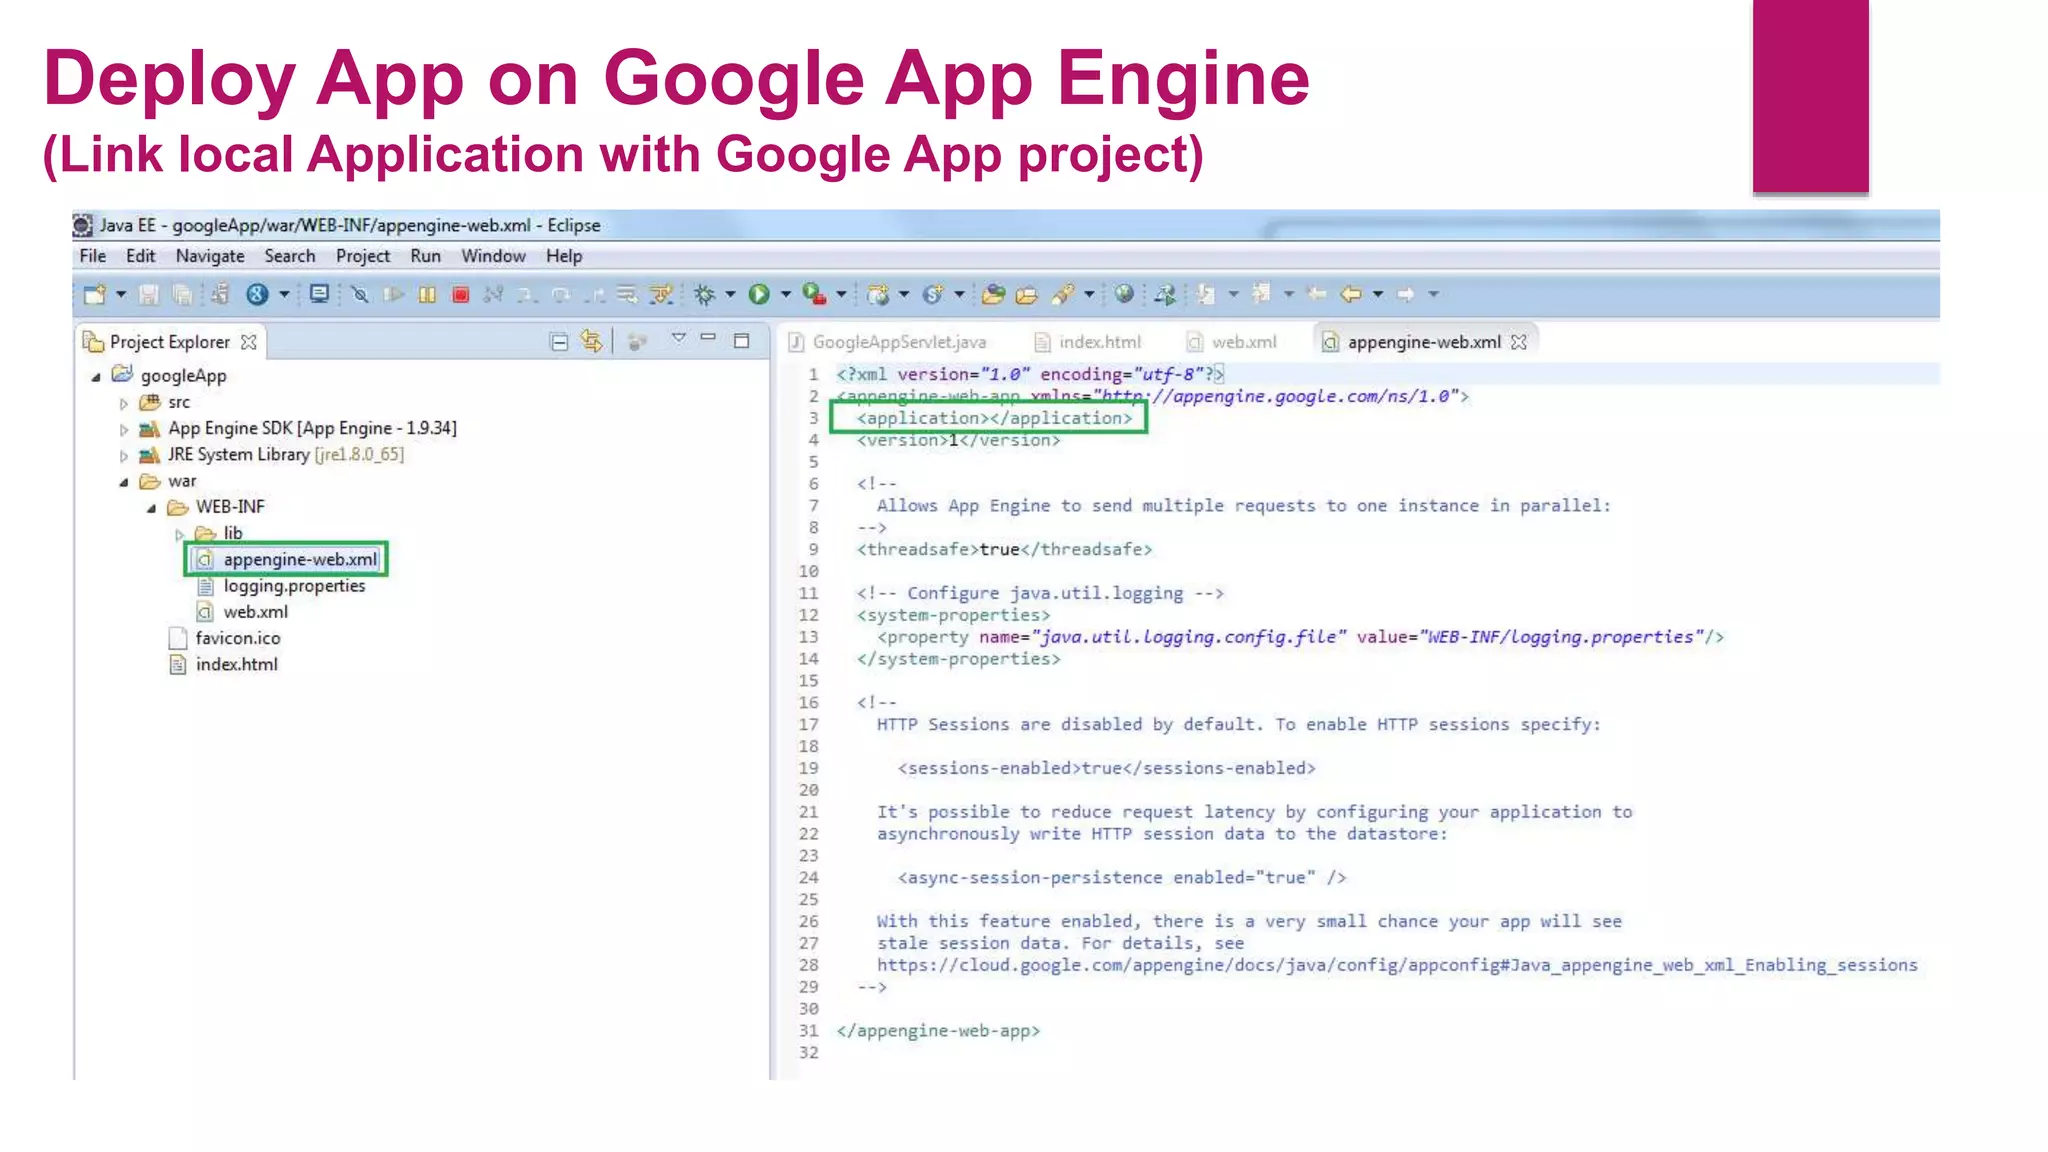
Task: Open the External Tools dropdown arrow
Action: [841, 294]
